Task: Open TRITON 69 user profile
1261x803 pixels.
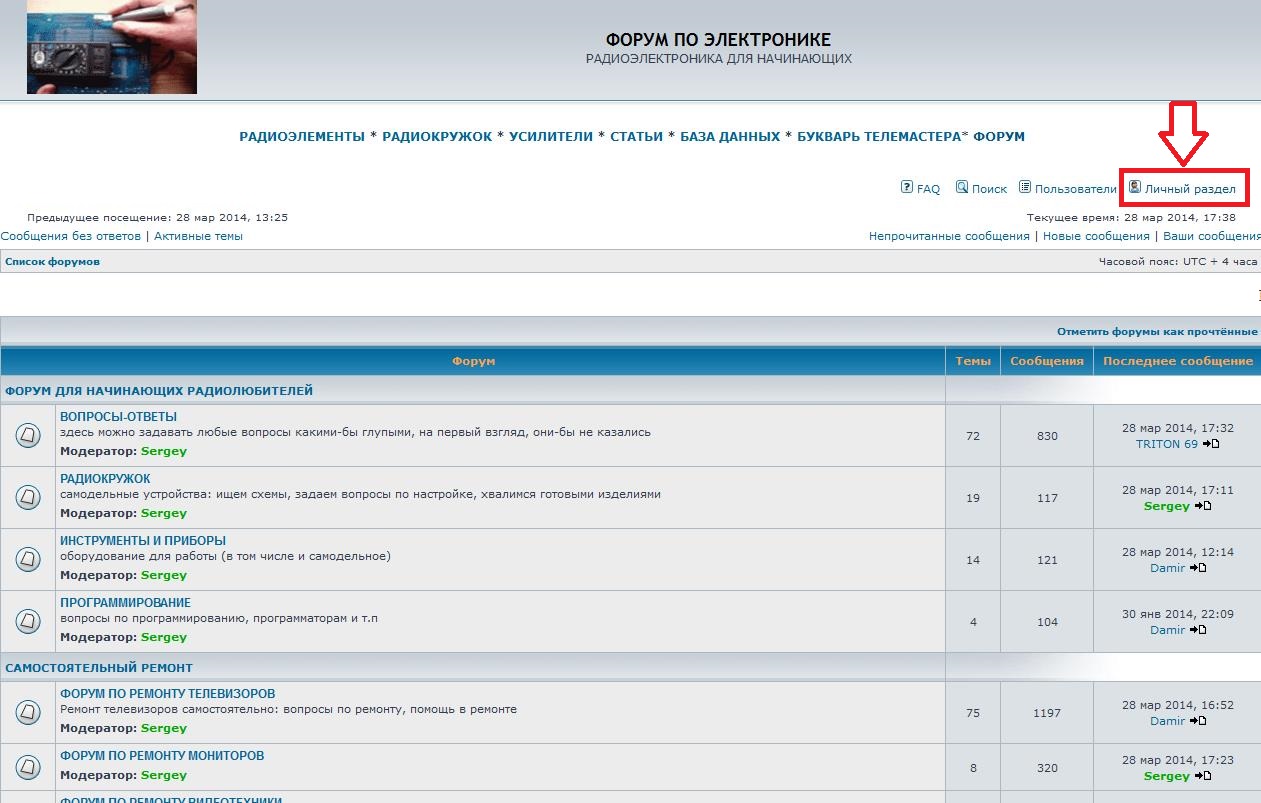Action: pyautogui.click(x=1166, y=444)
